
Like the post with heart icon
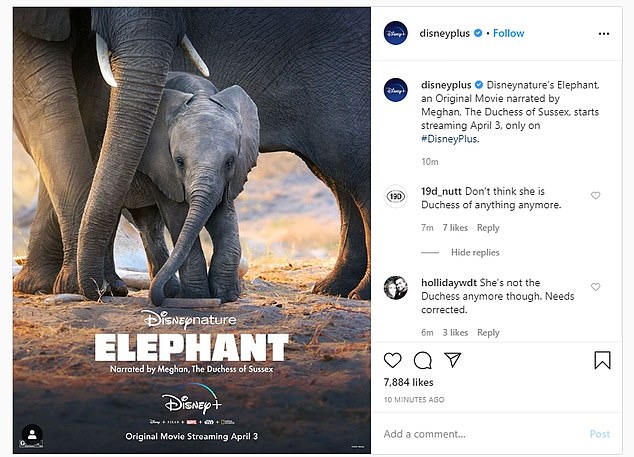click(x=393, y=360)
